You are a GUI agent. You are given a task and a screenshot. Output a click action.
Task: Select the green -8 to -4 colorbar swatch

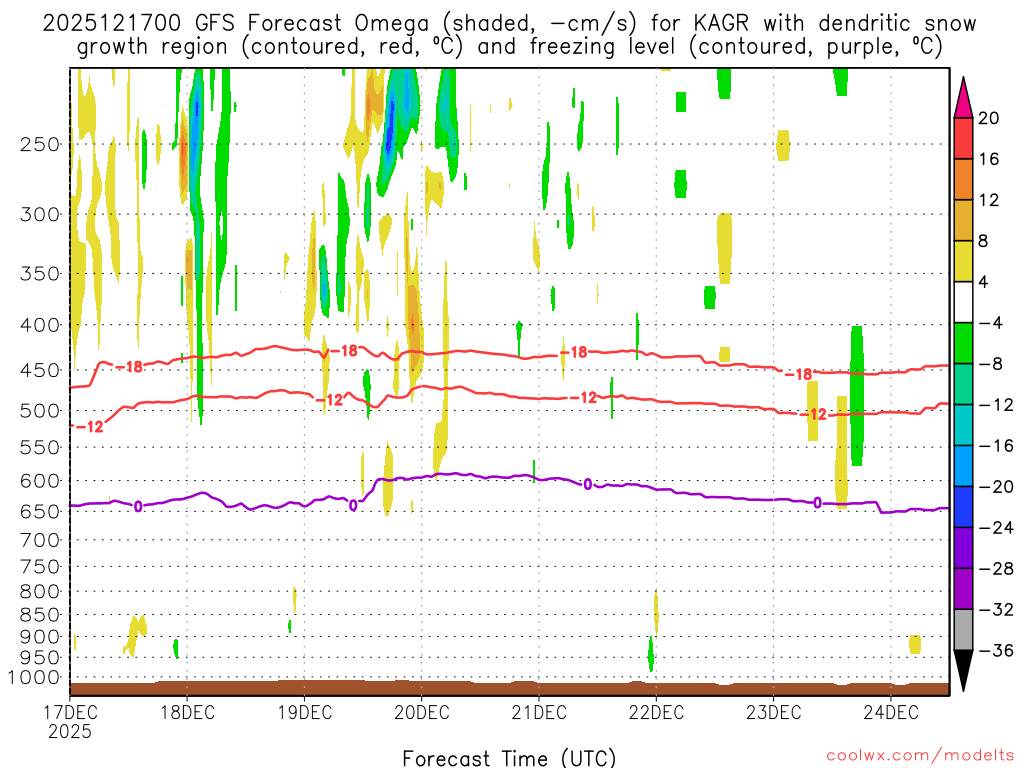(964, 343)
